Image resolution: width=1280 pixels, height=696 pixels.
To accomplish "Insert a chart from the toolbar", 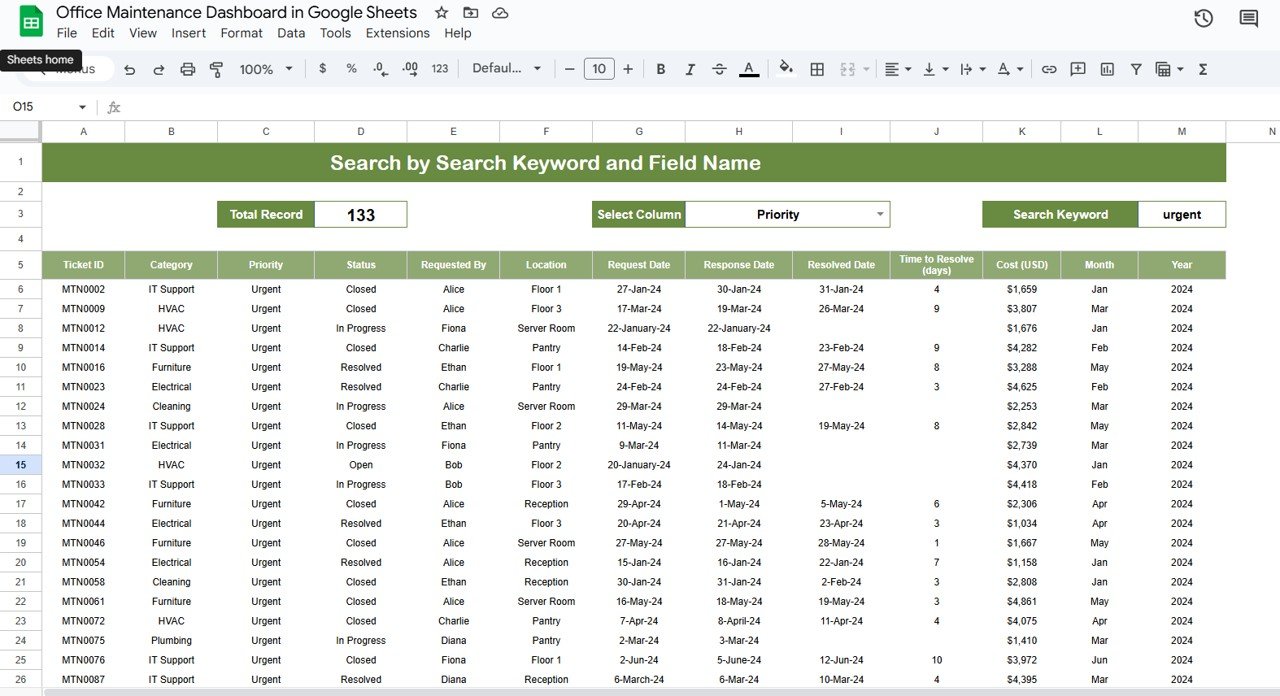I will pyautogui.click(x=1106, y=69).
